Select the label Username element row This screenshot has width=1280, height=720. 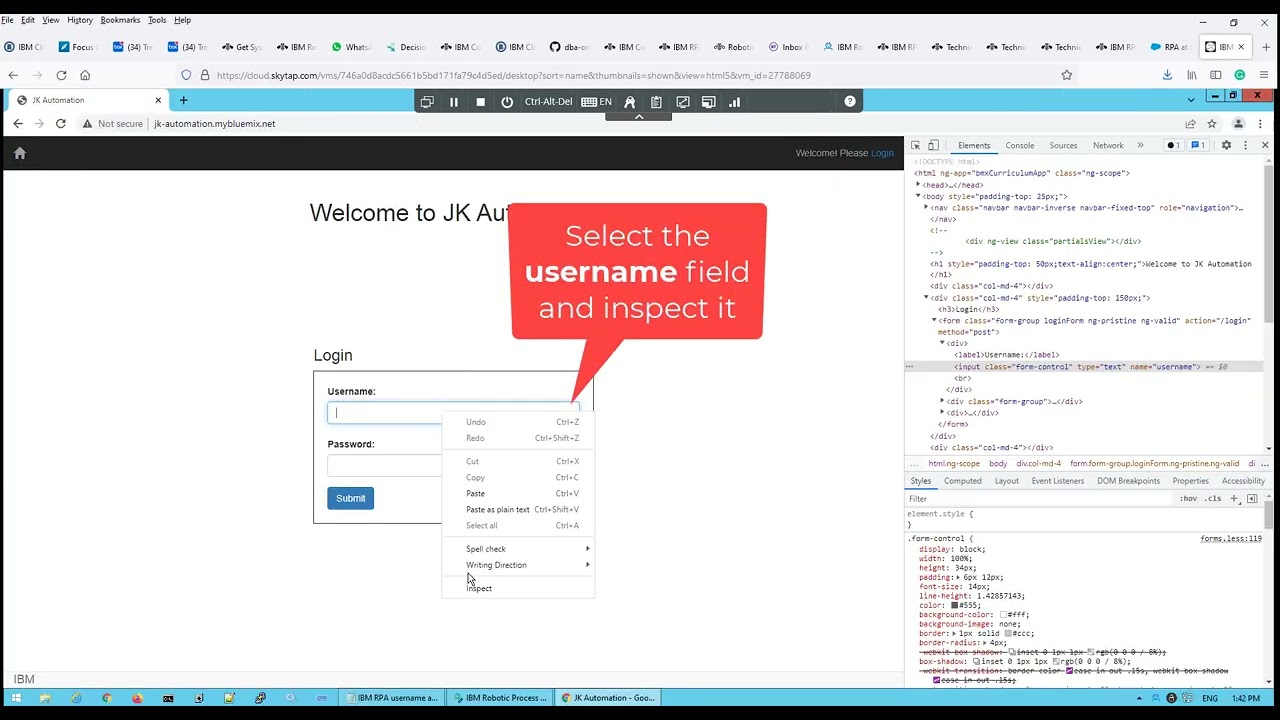pyautogui.click(x=1006, y=355)
